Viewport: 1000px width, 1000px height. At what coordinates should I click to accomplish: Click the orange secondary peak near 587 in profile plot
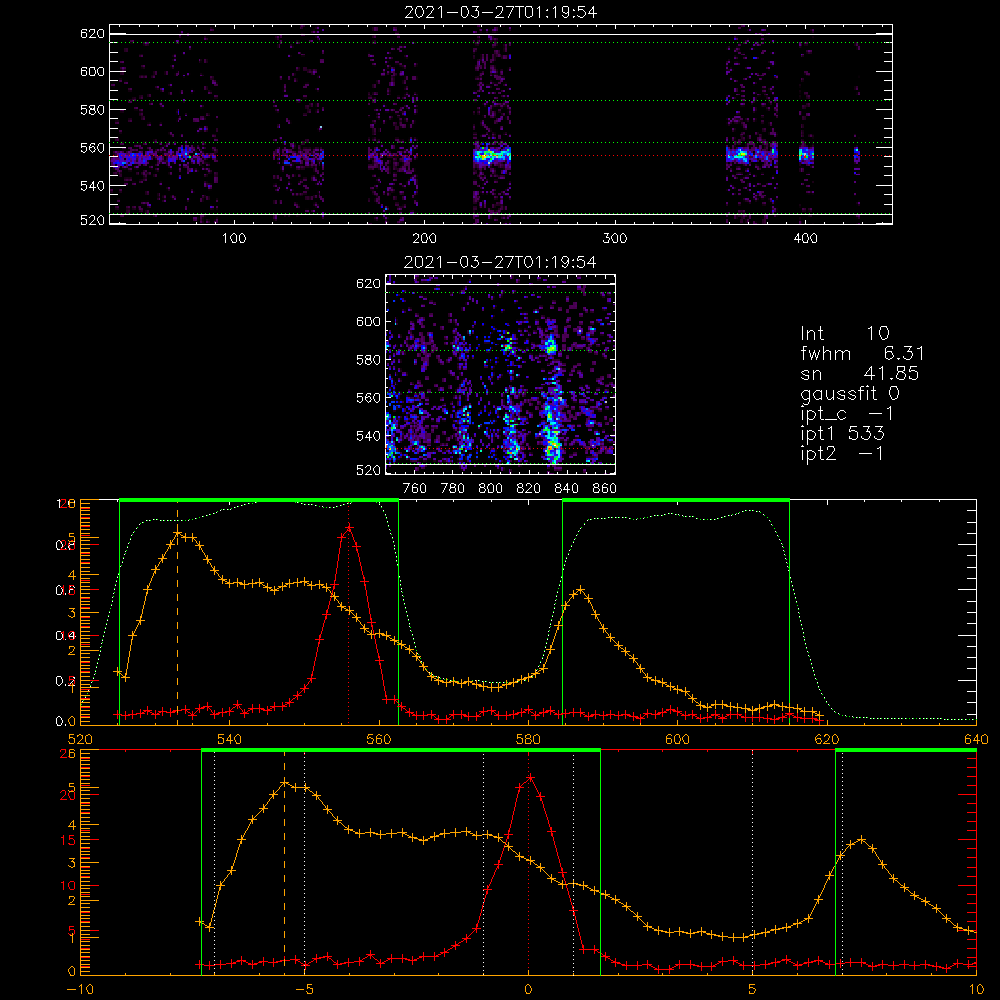pos(580,590)
